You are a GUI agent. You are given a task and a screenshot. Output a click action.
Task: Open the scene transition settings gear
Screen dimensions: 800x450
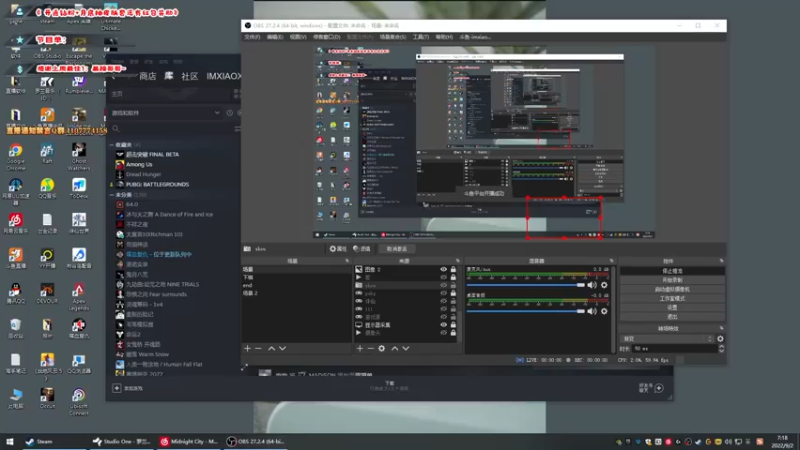[x=720, y=339]
